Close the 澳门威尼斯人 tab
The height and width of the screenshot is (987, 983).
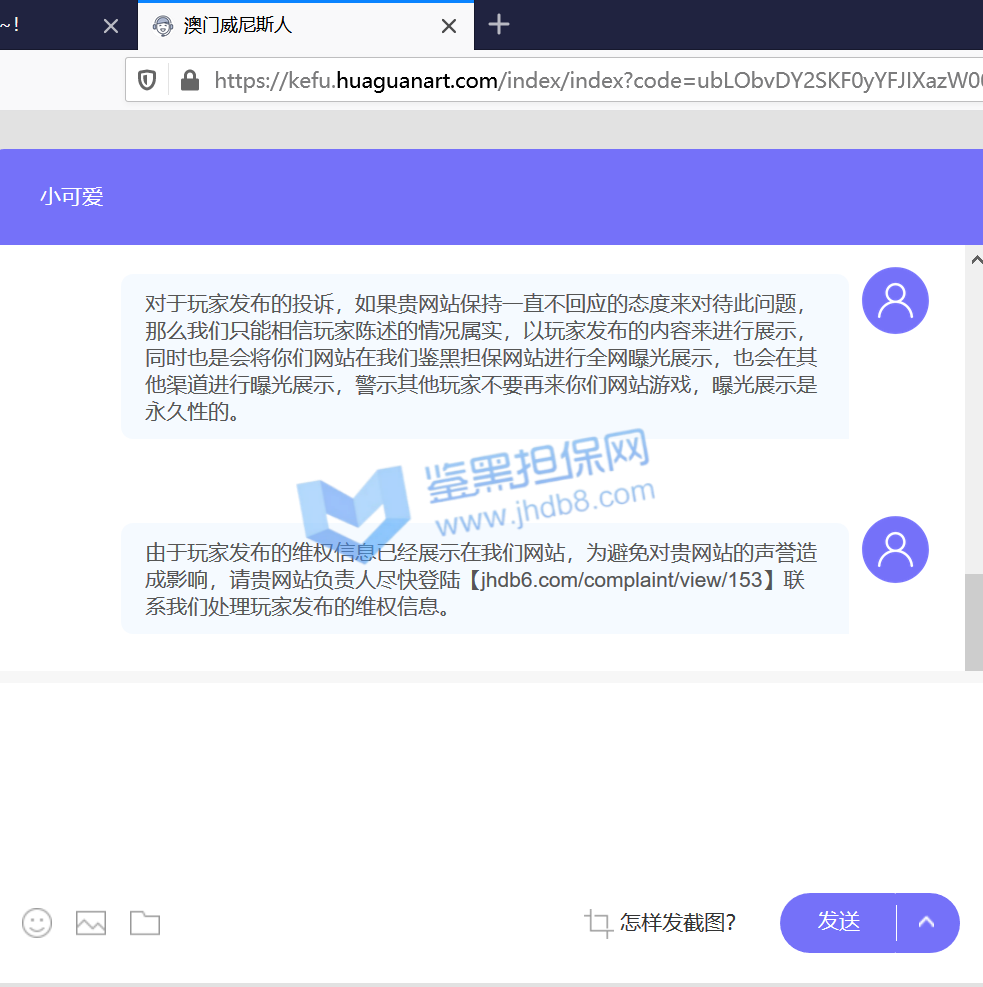click(449, 26)
